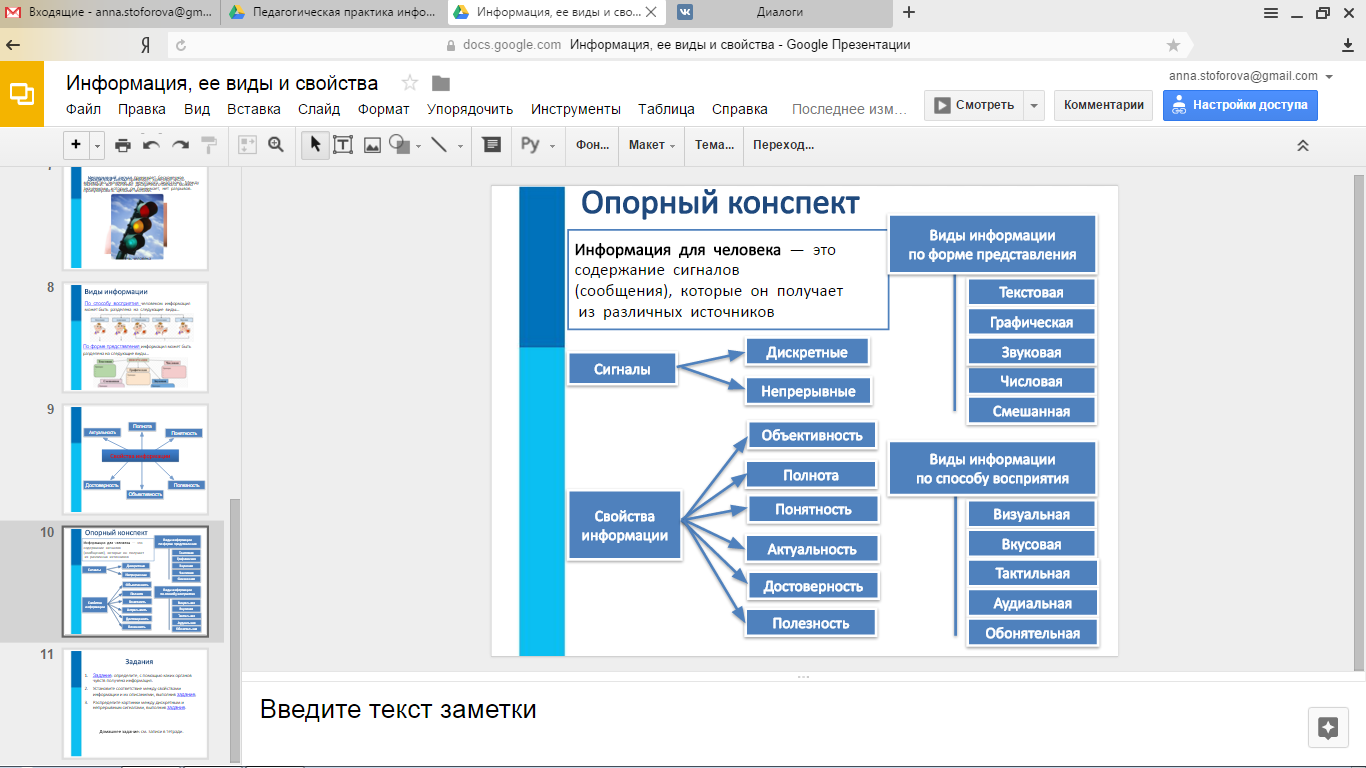Open a new browser tab

tap(909, 13)
